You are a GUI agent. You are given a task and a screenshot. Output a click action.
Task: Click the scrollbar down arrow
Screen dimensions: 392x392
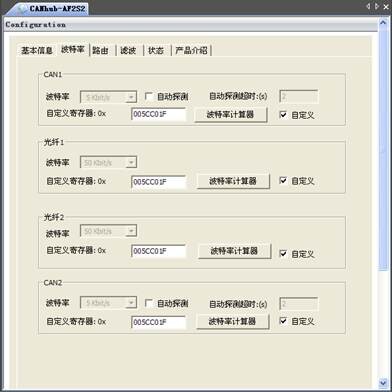pos(383,382)
